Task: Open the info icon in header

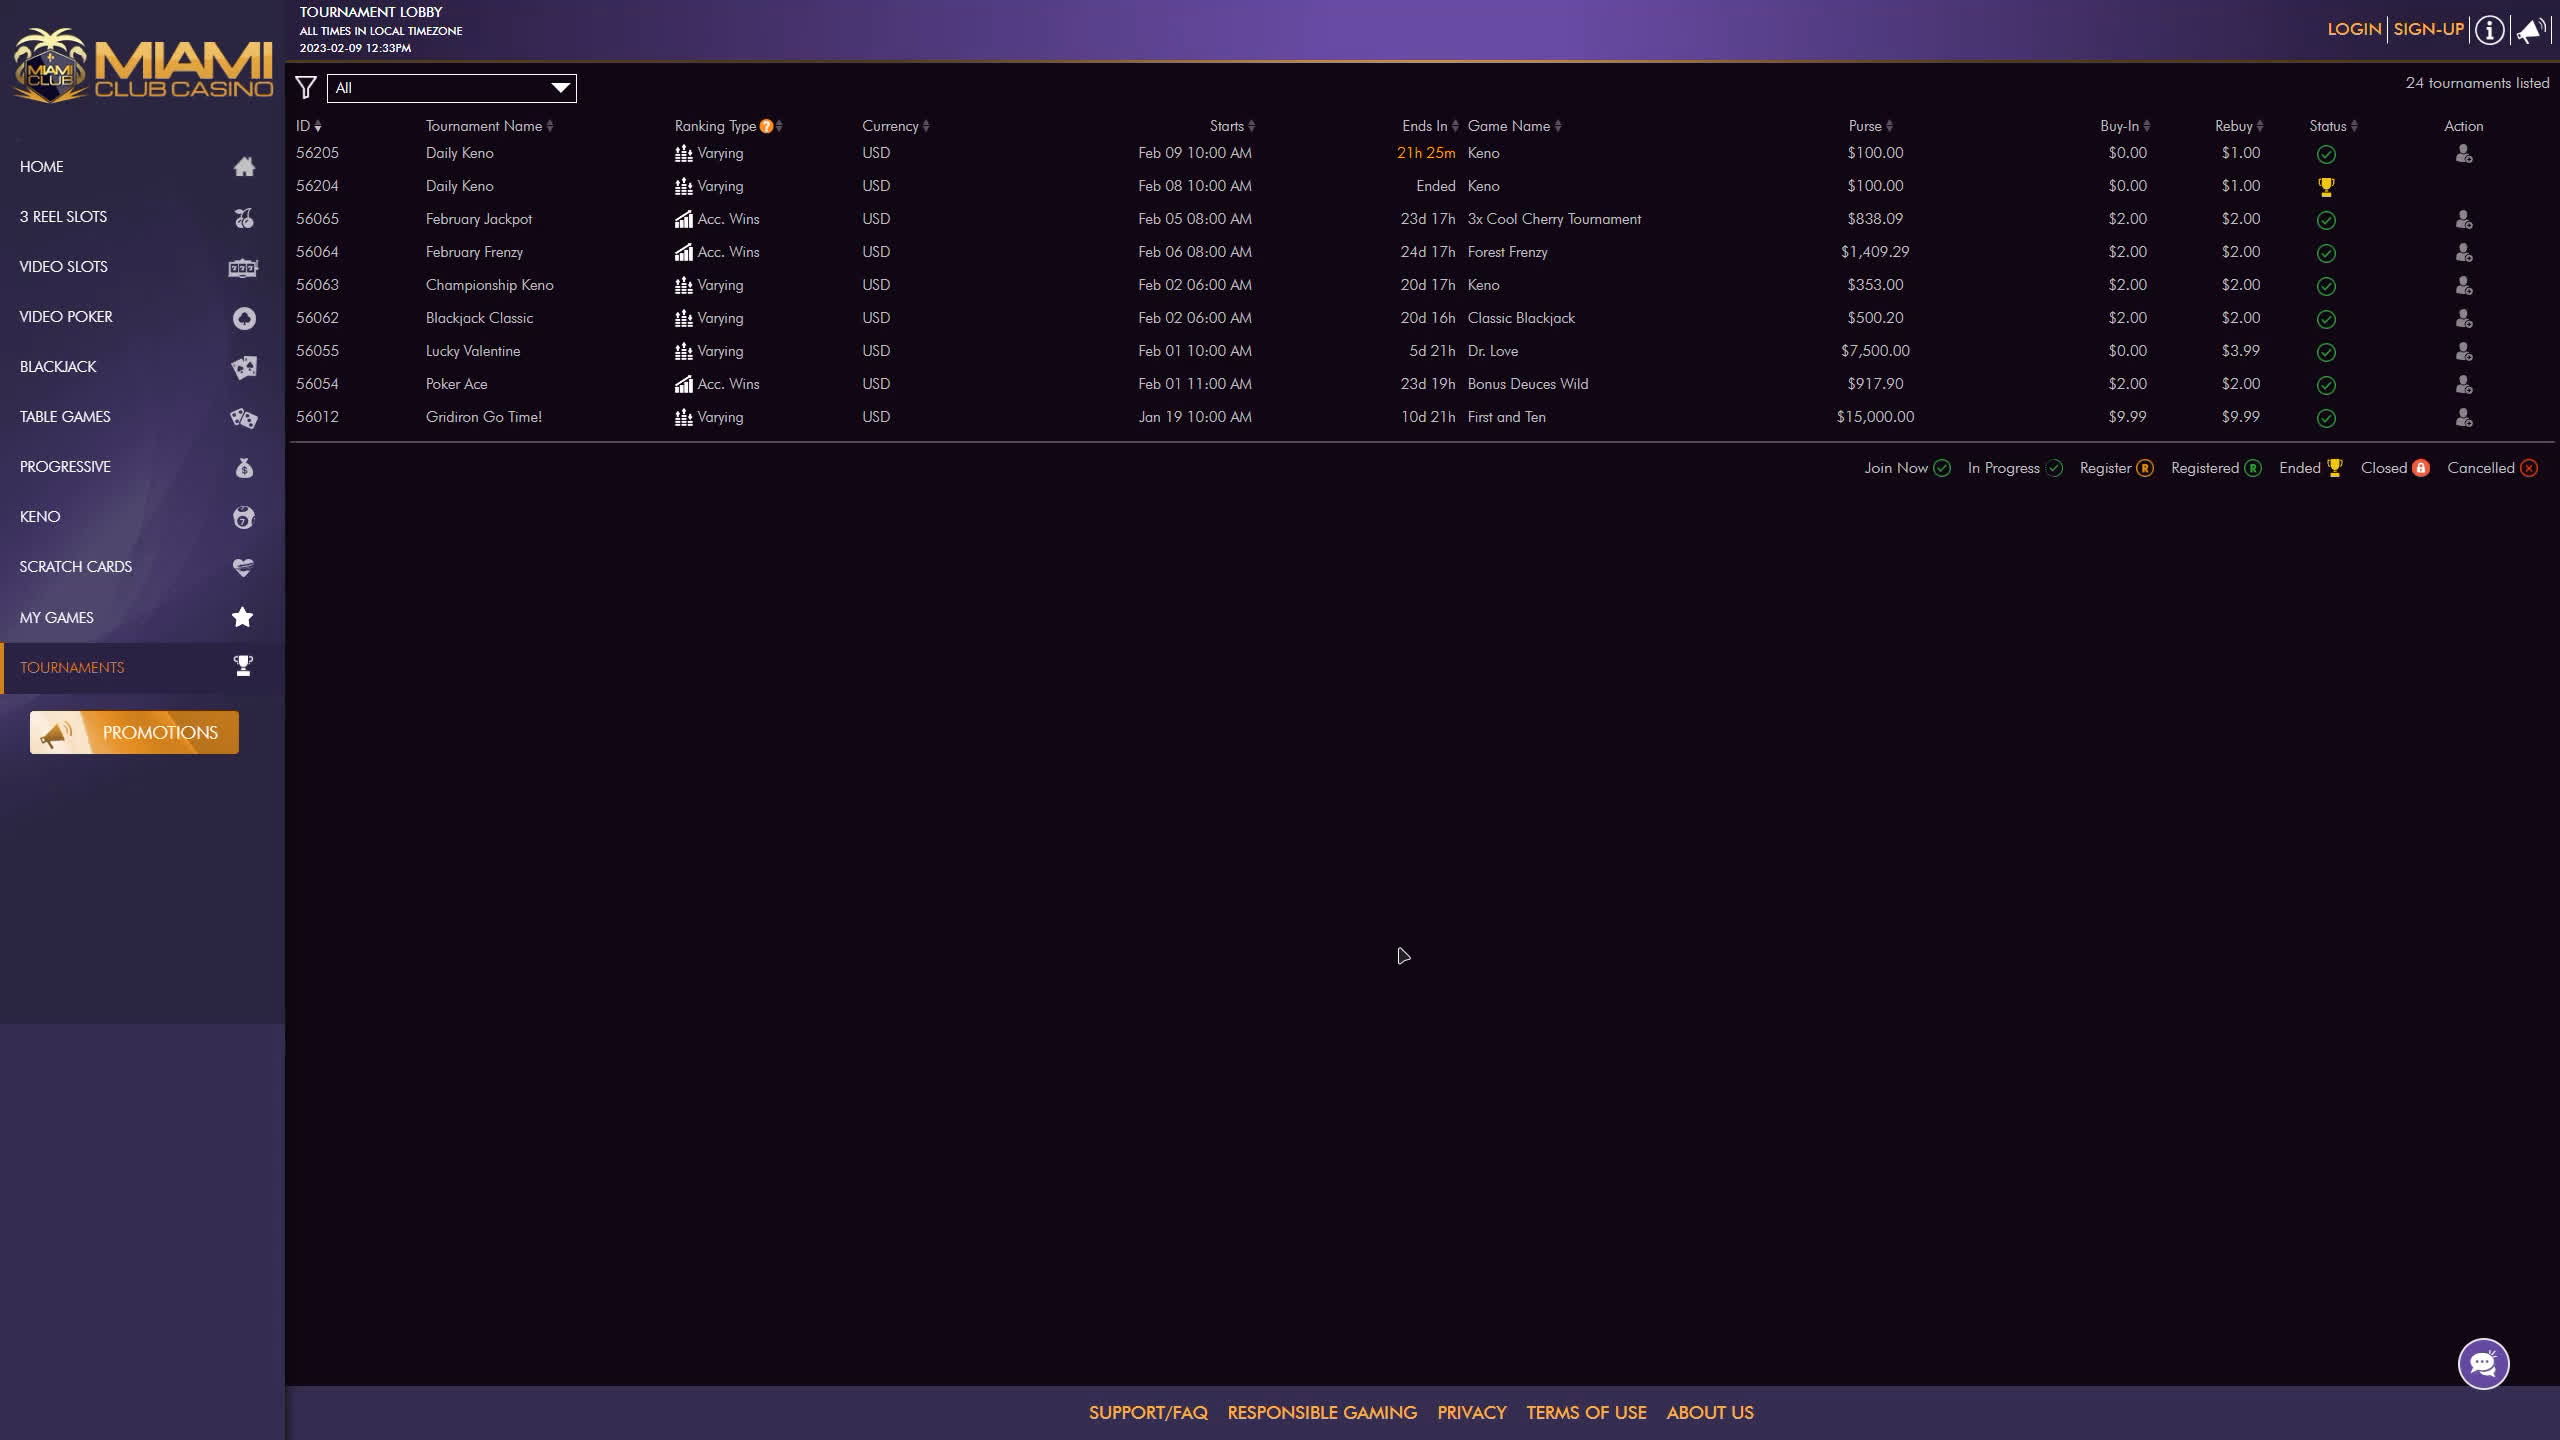Action: click(2489, 30)
